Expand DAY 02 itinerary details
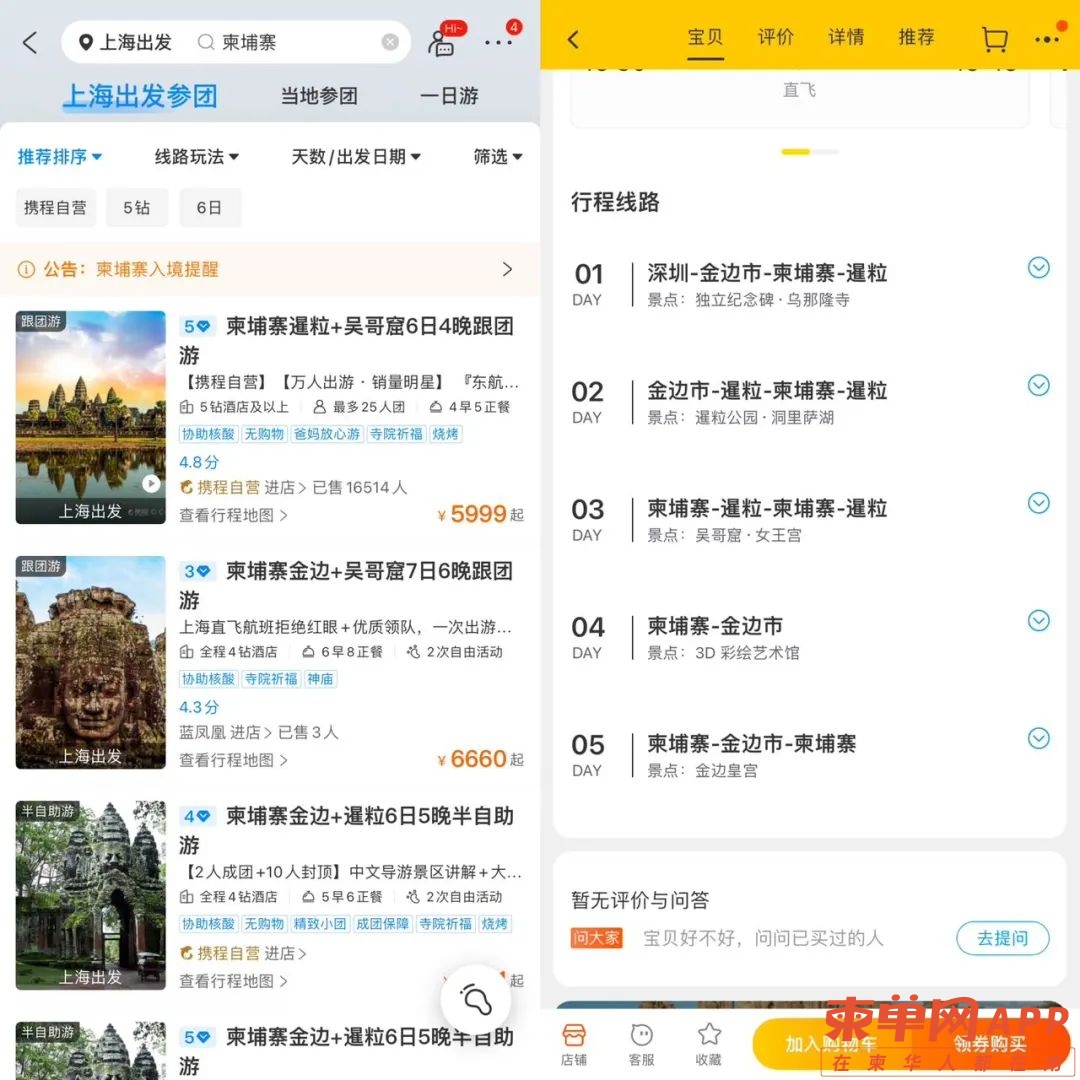 coord(1039,385)
